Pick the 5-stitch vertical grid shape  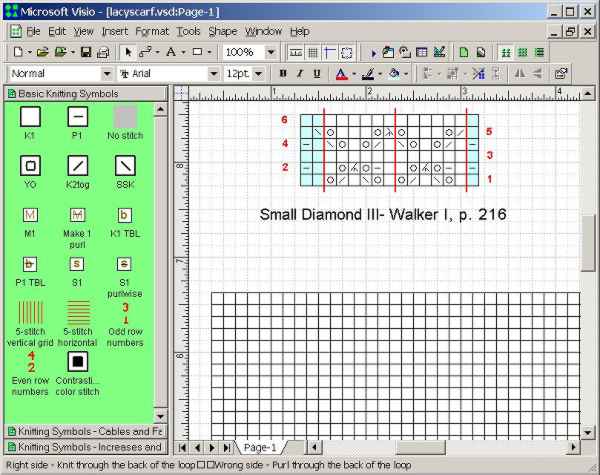point(30,311)
